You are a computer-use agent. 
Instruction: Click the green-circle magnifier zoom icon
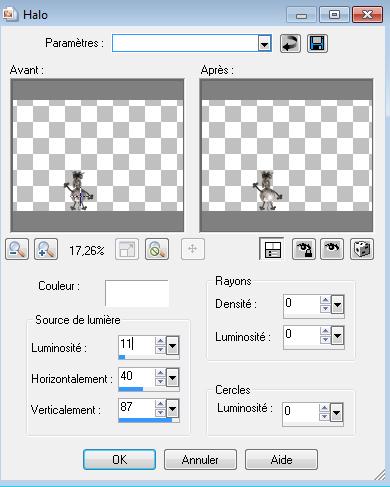157,249
